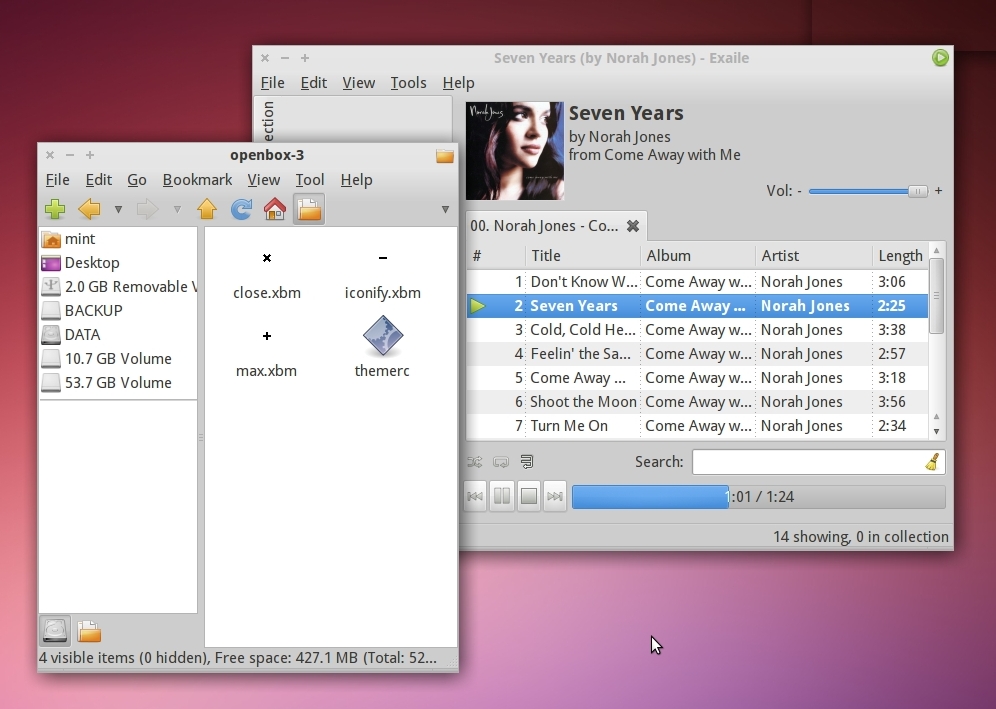
Task: Sort playlist by Length column header
Action: [x=900, y=255]
